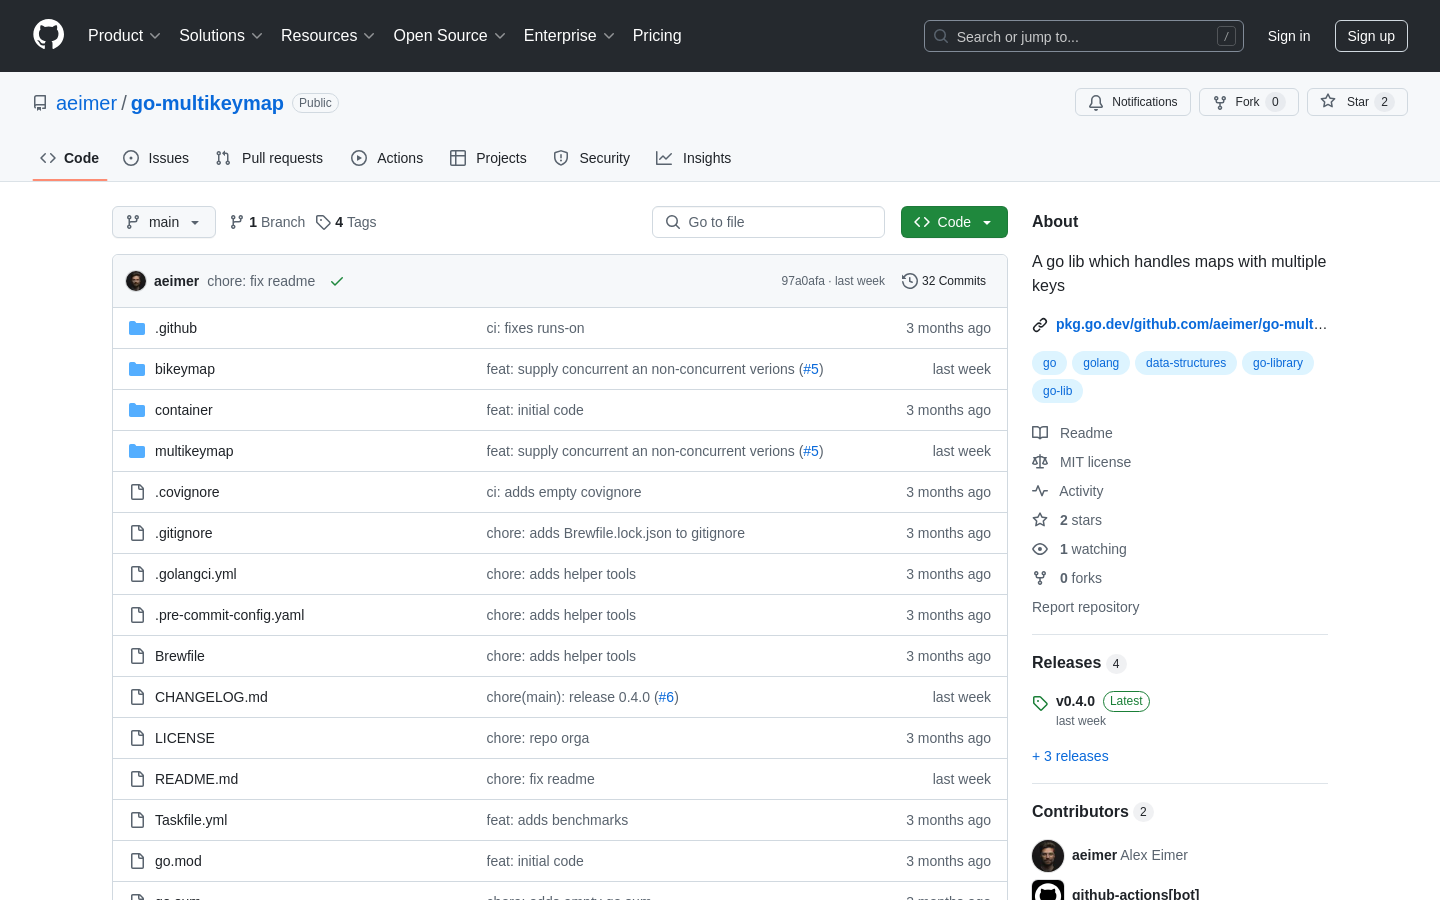Open the README.md file
The height and width of the screenshot is (900, 1440).
click(196, 779)
